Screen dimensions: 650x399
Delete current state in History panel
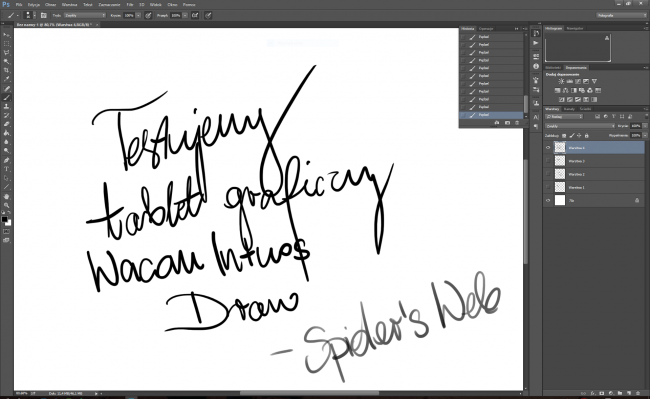click(517, 123)
